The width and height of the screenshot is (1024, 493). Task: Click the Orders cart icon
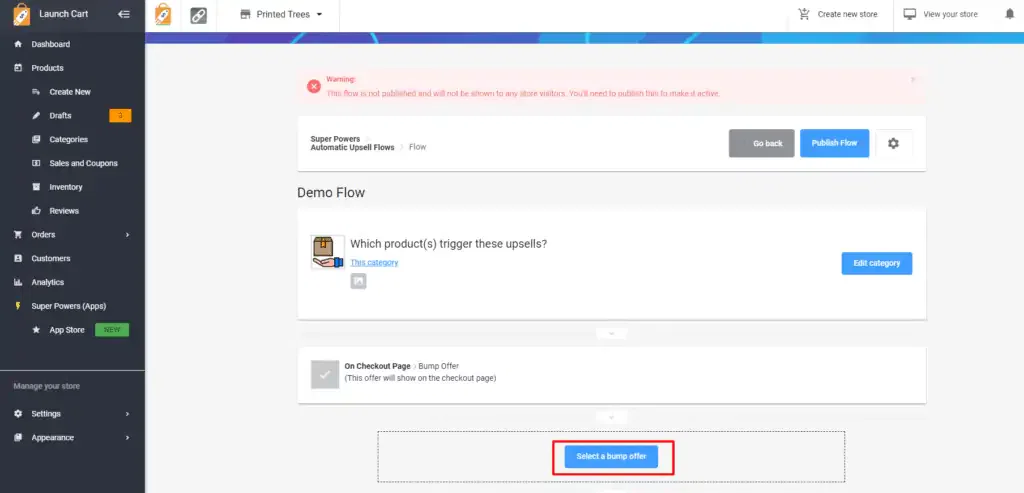pyautogui.click(x=18, y=234)
